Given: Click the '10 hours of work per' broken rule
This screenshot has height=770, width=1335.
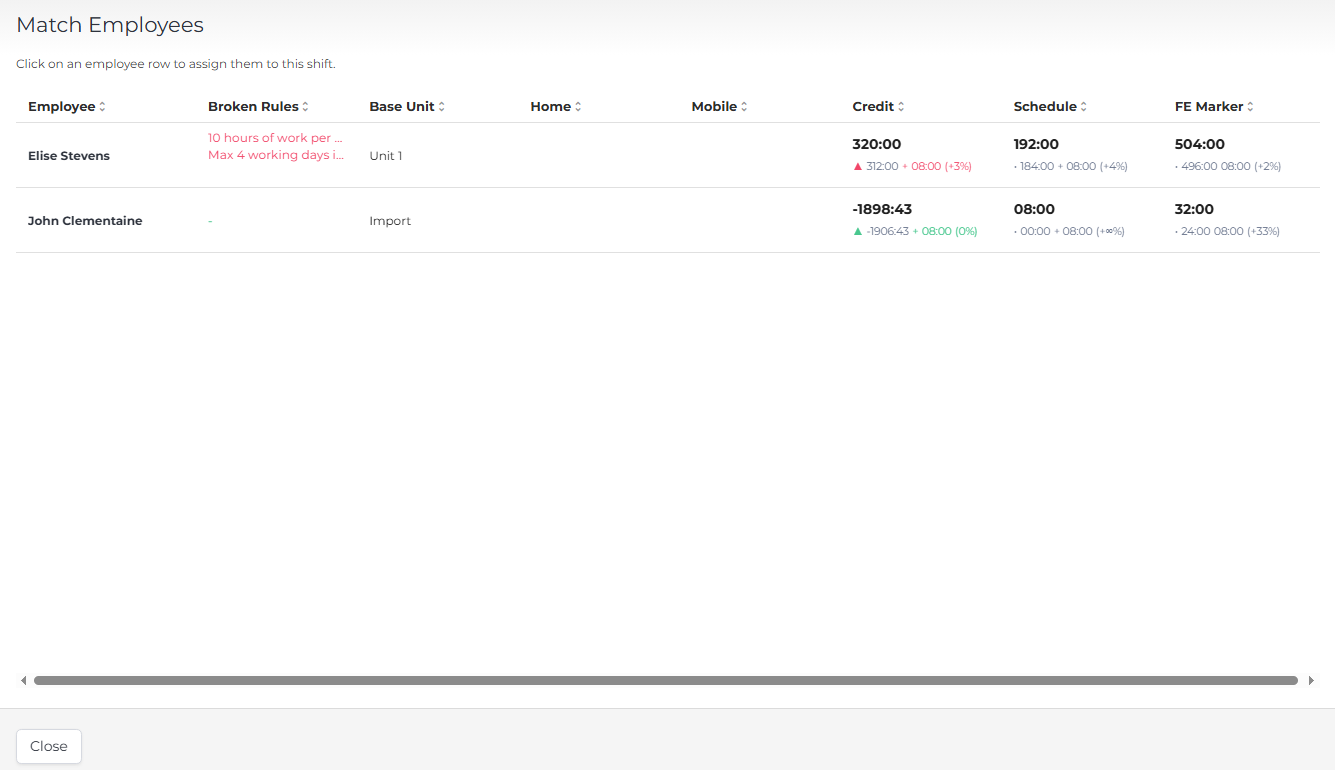Looking at the screenshot, I should coord(275,138).
